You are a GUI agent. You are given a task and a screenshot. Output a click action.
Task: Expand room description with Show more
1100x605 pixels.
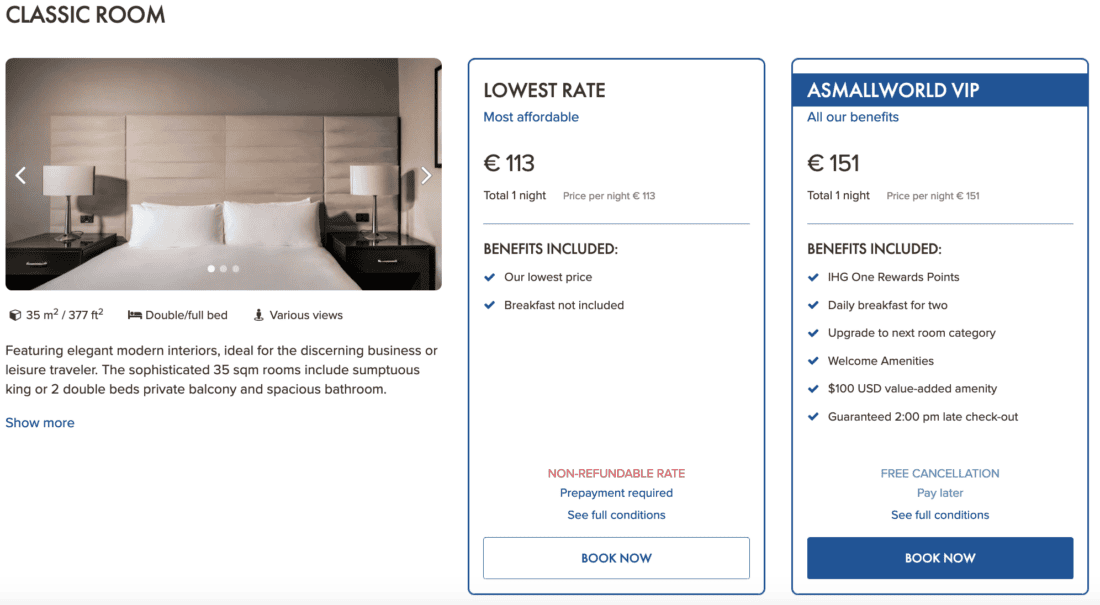pyautogui.click(x=40, y=423)
